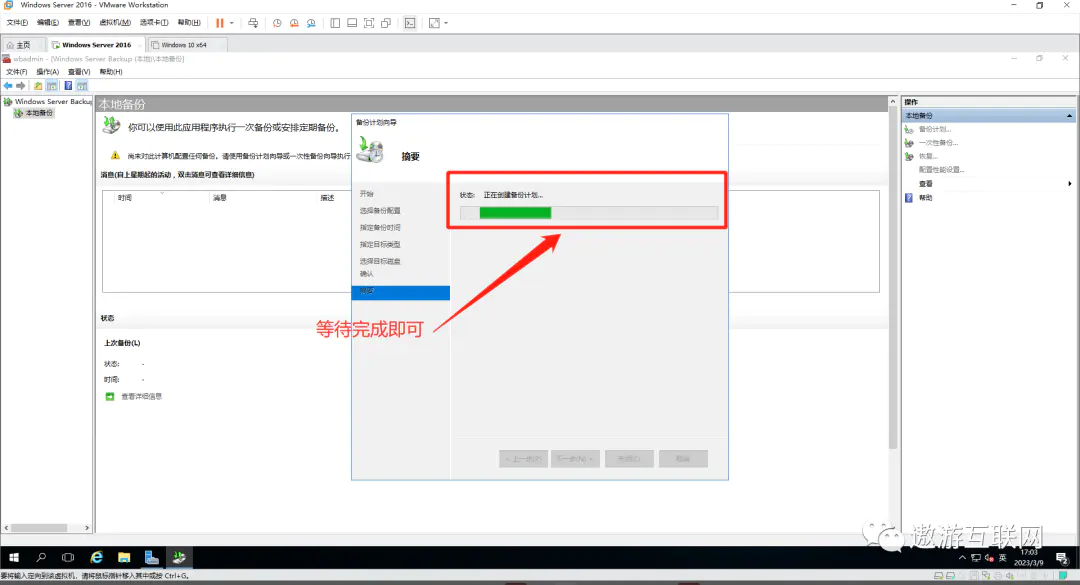Open Internet Explorer from the taskbar
1080x585 pixels.
pos(96,557)
